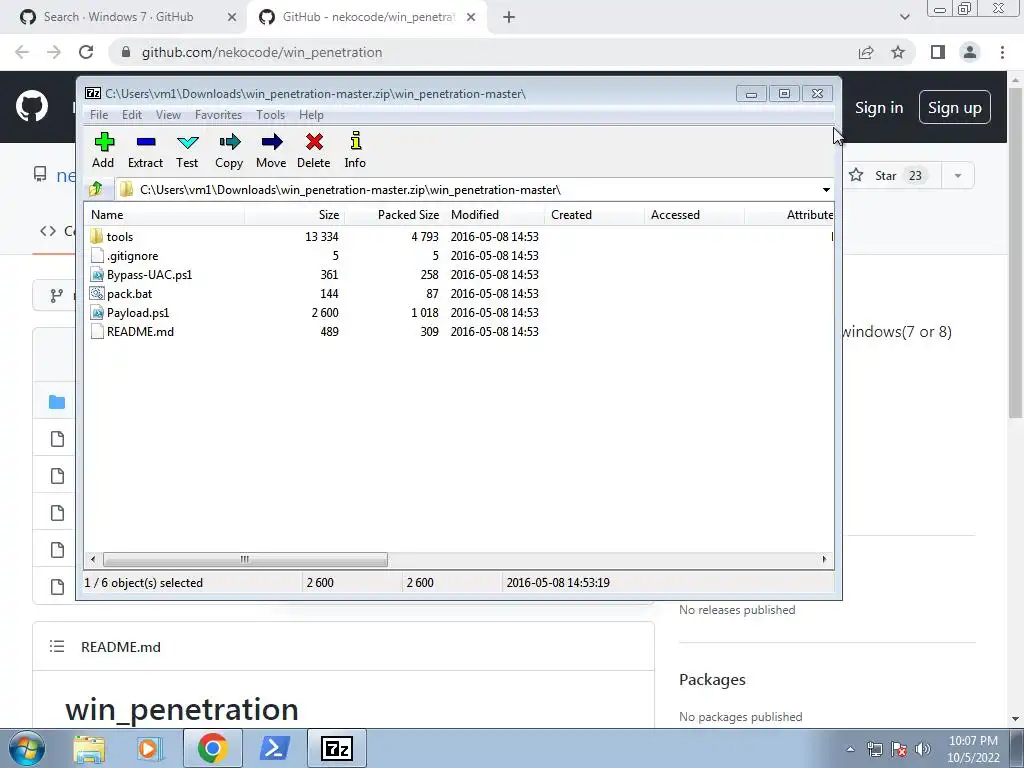1024x768 pixels.
Task: Run the Test archive tool
Action: (x=187, y=151)
